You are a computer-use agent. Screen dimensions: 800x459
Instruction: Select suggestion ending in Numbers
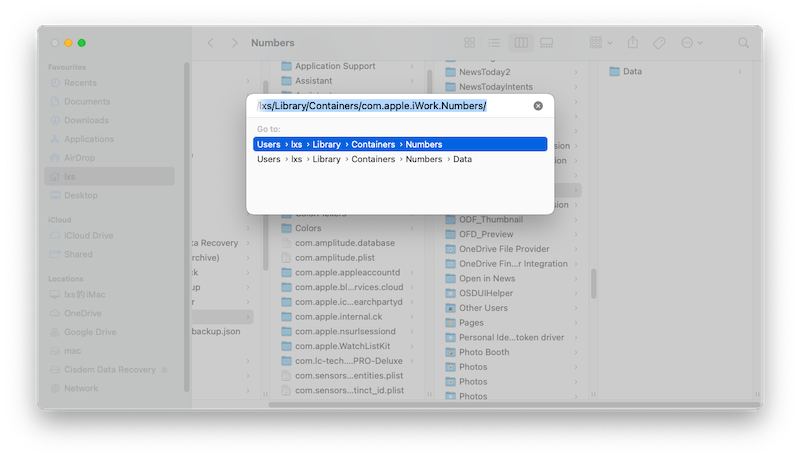400,144
